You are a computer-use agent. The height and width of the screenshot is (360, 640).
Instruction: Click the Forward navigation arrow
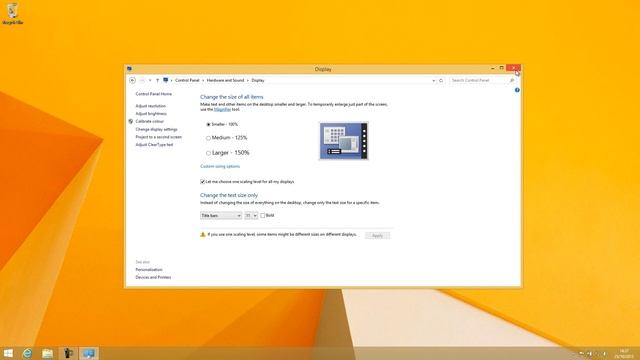click(x=142, y=80)
